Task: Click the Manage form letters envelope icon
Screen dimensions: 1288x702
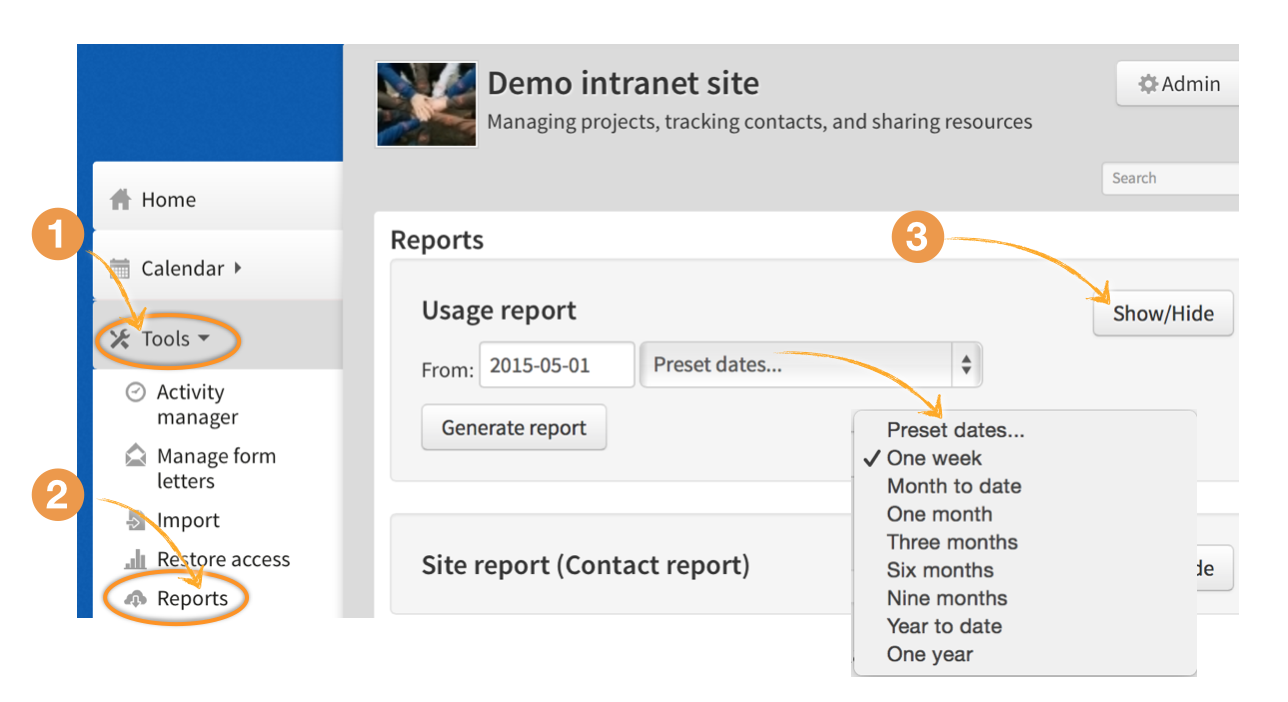Action: point(135,456)
